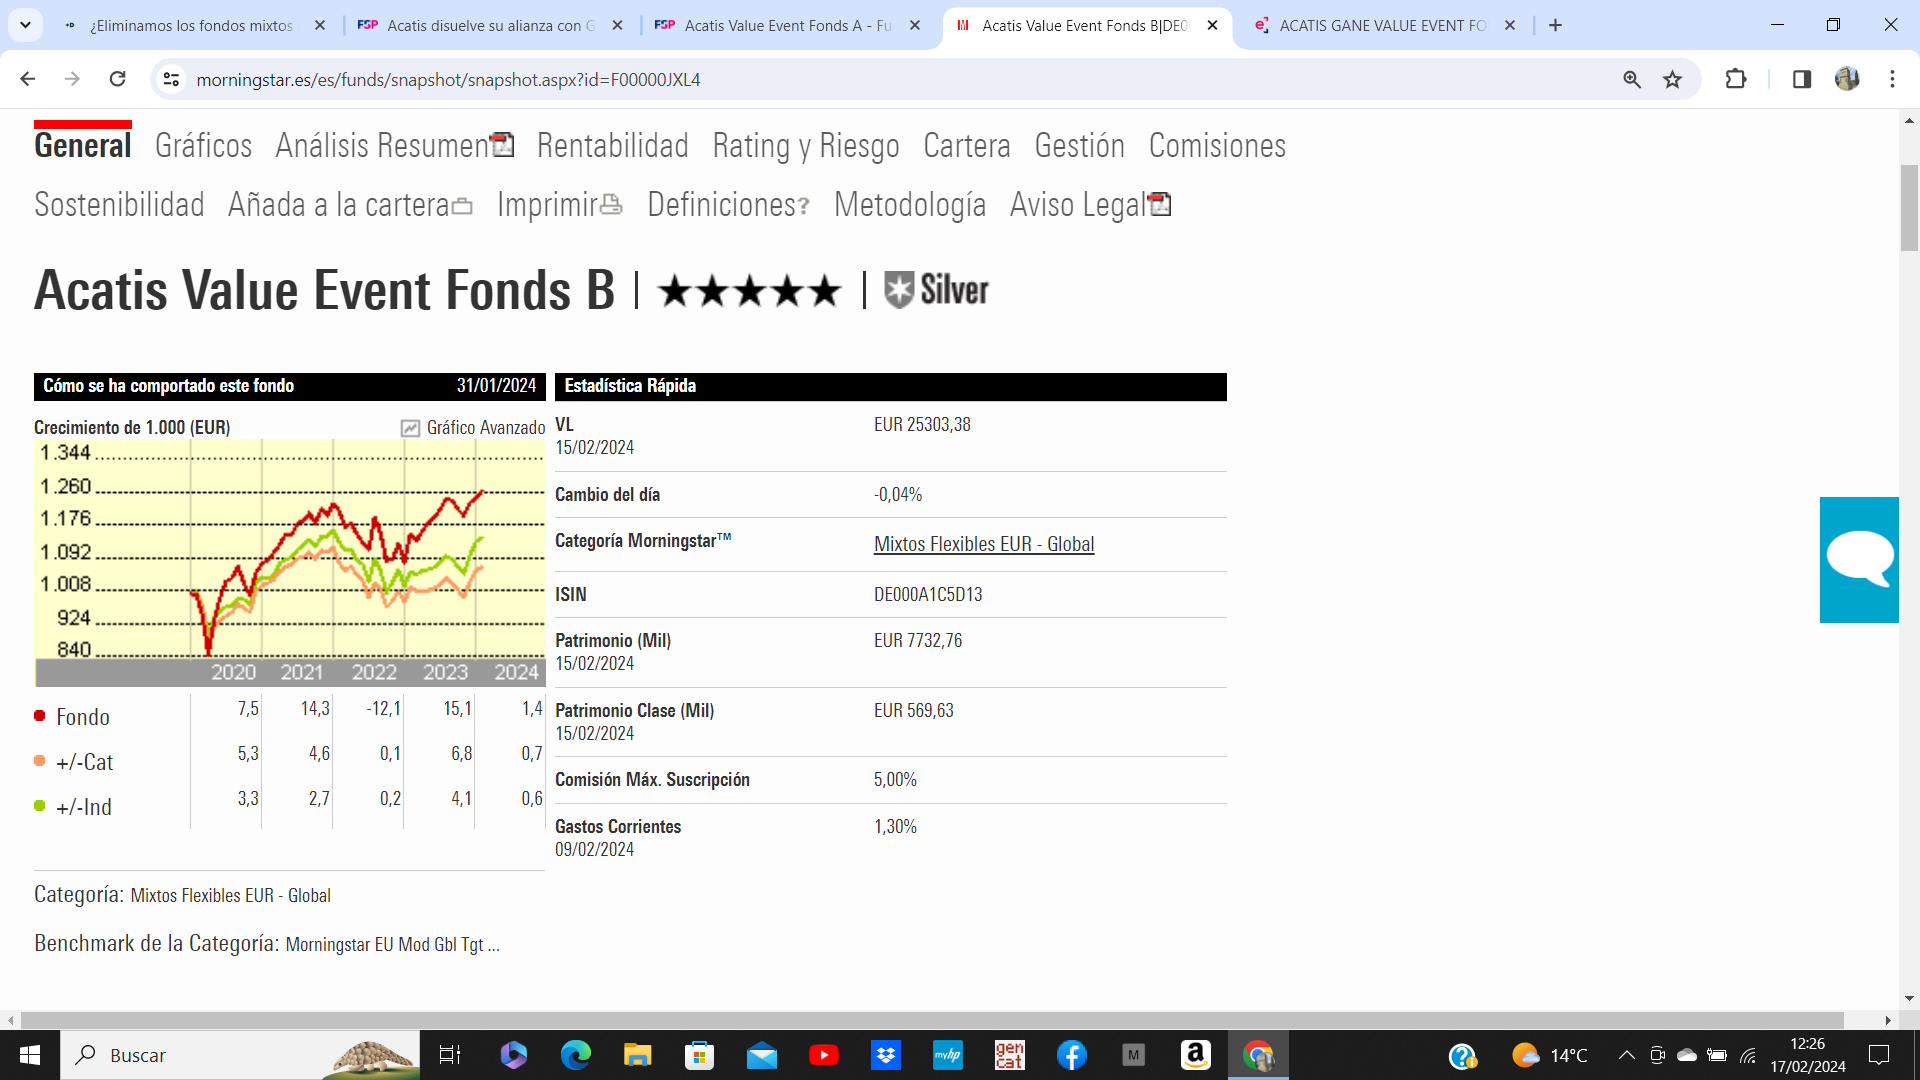Open the Rating y Riesgo section
This screenshot has height=1080, width=1920.
tap(806, 146)
